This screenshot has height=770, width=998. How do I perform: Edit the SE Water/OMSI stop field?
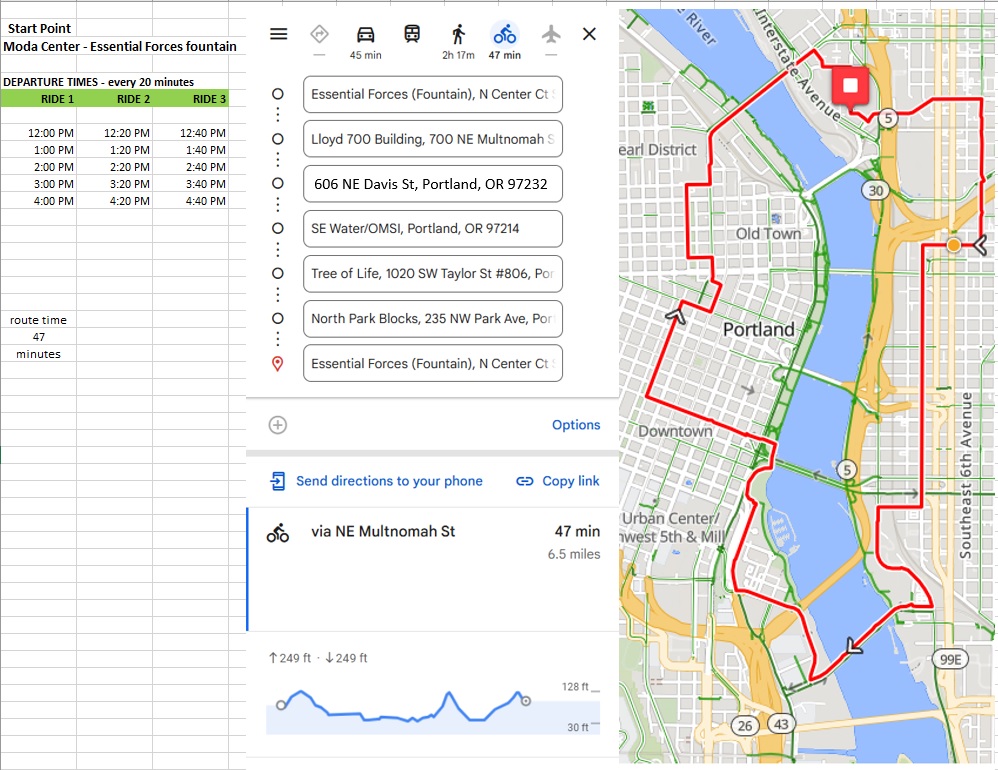[x=432, y=228]
